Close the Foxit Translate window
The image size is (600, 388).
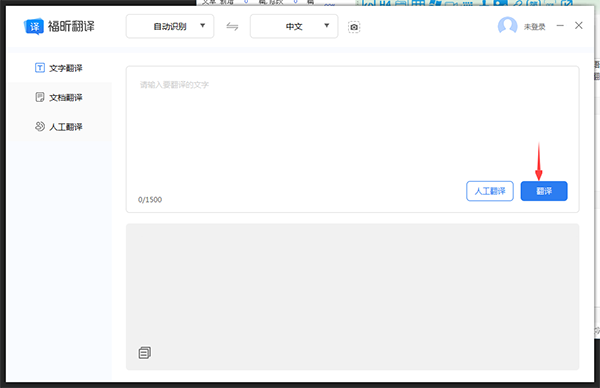point(579,25)
